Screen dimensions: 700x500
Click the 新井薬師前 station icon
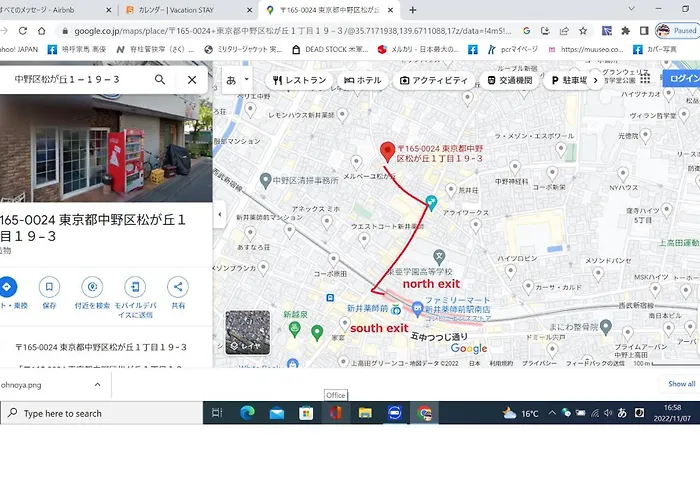396,309
